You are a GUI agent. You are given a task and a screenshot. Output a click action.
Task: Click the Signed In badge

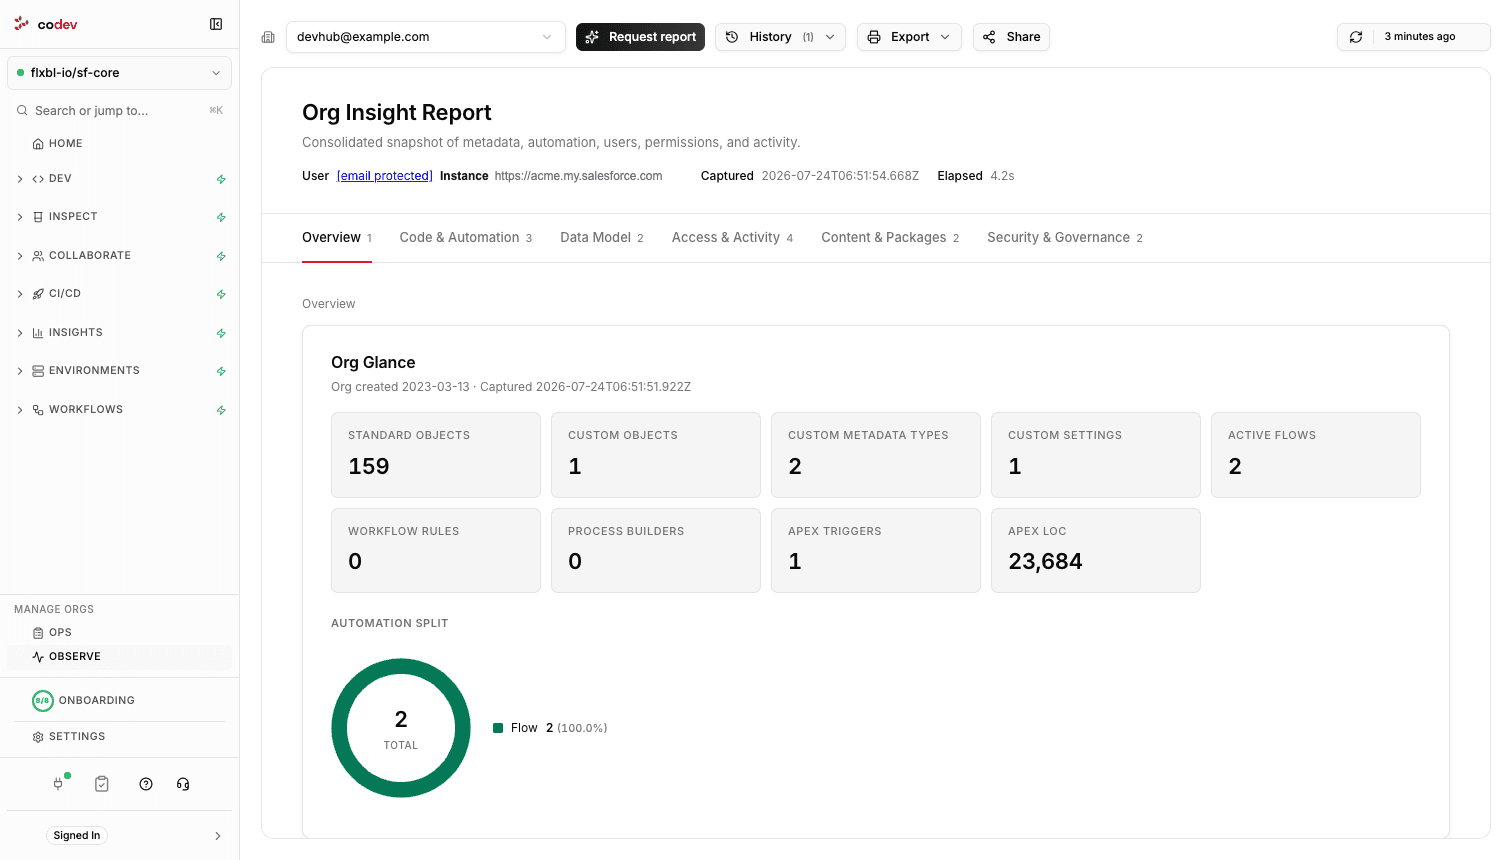click(77, 836)
